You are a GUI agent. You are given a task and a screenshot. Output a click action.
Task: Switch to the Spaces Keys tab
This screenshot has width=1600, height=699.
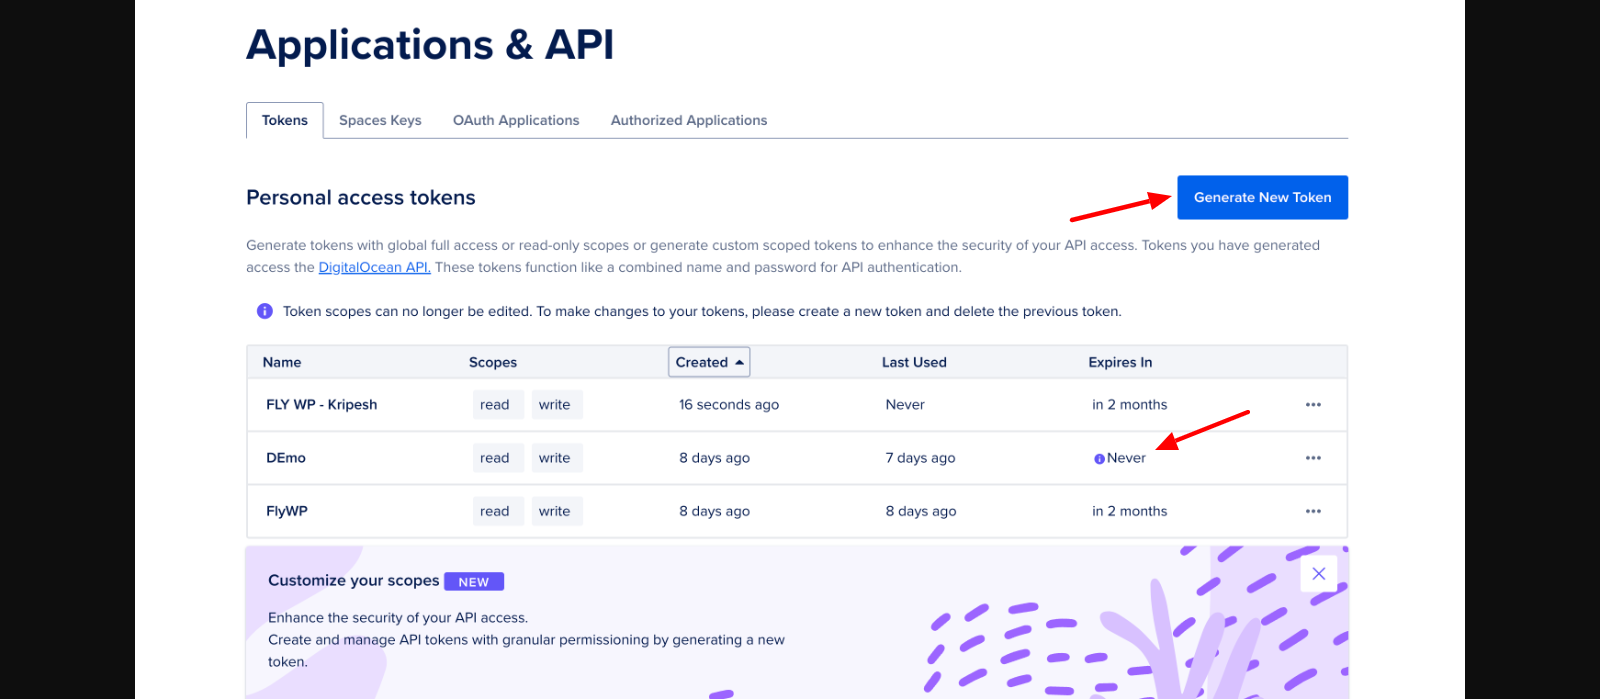tap(380, 120)
